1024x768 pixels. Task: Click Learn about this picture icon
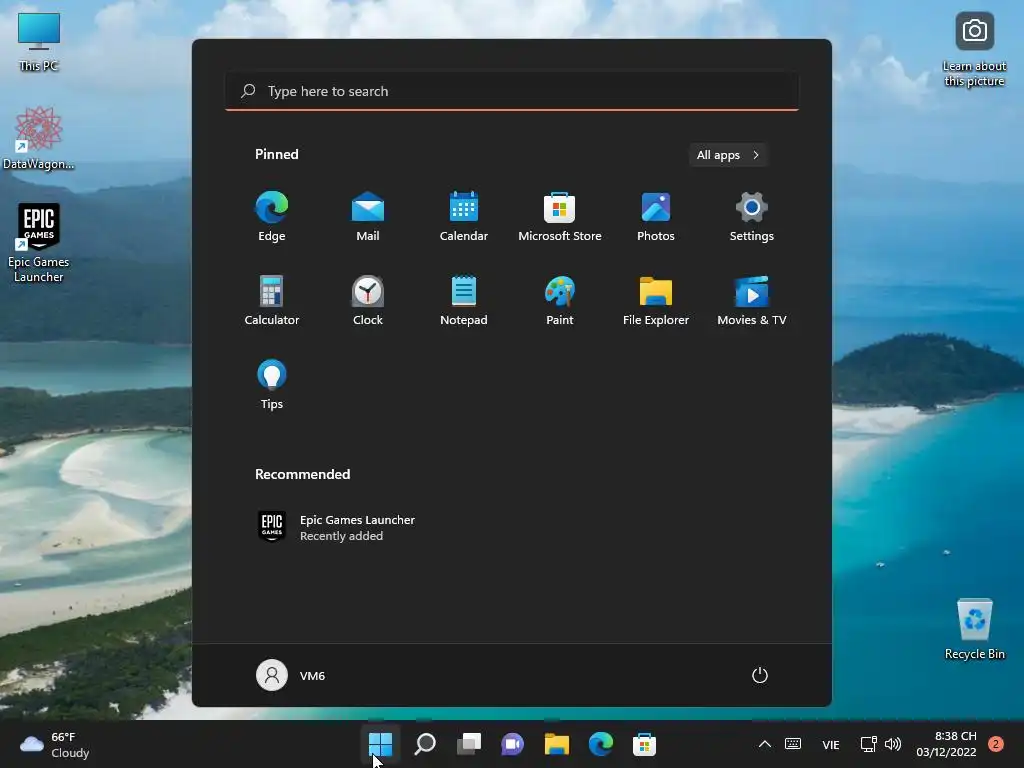(x=974, y=50)
